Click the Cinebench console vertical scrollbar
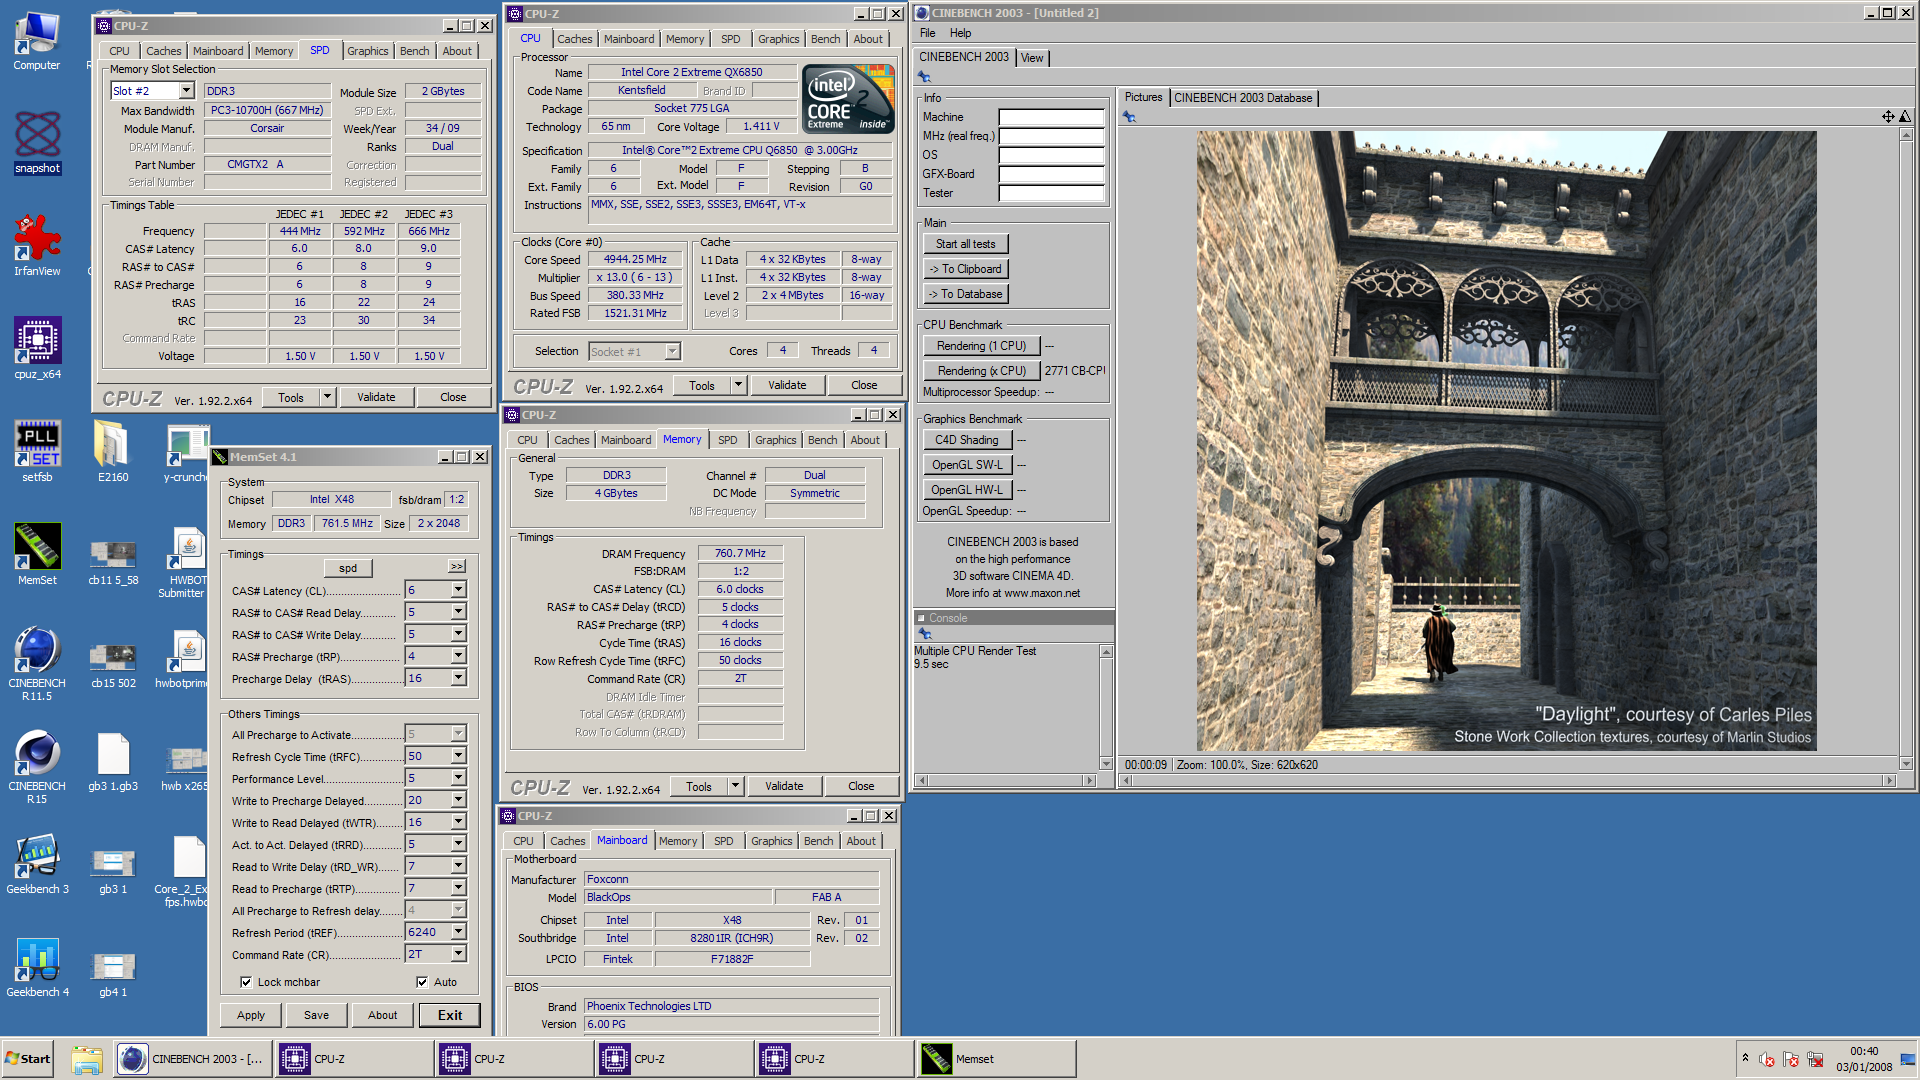Screen dimensions: 1920x1080 coord(1106,707)
